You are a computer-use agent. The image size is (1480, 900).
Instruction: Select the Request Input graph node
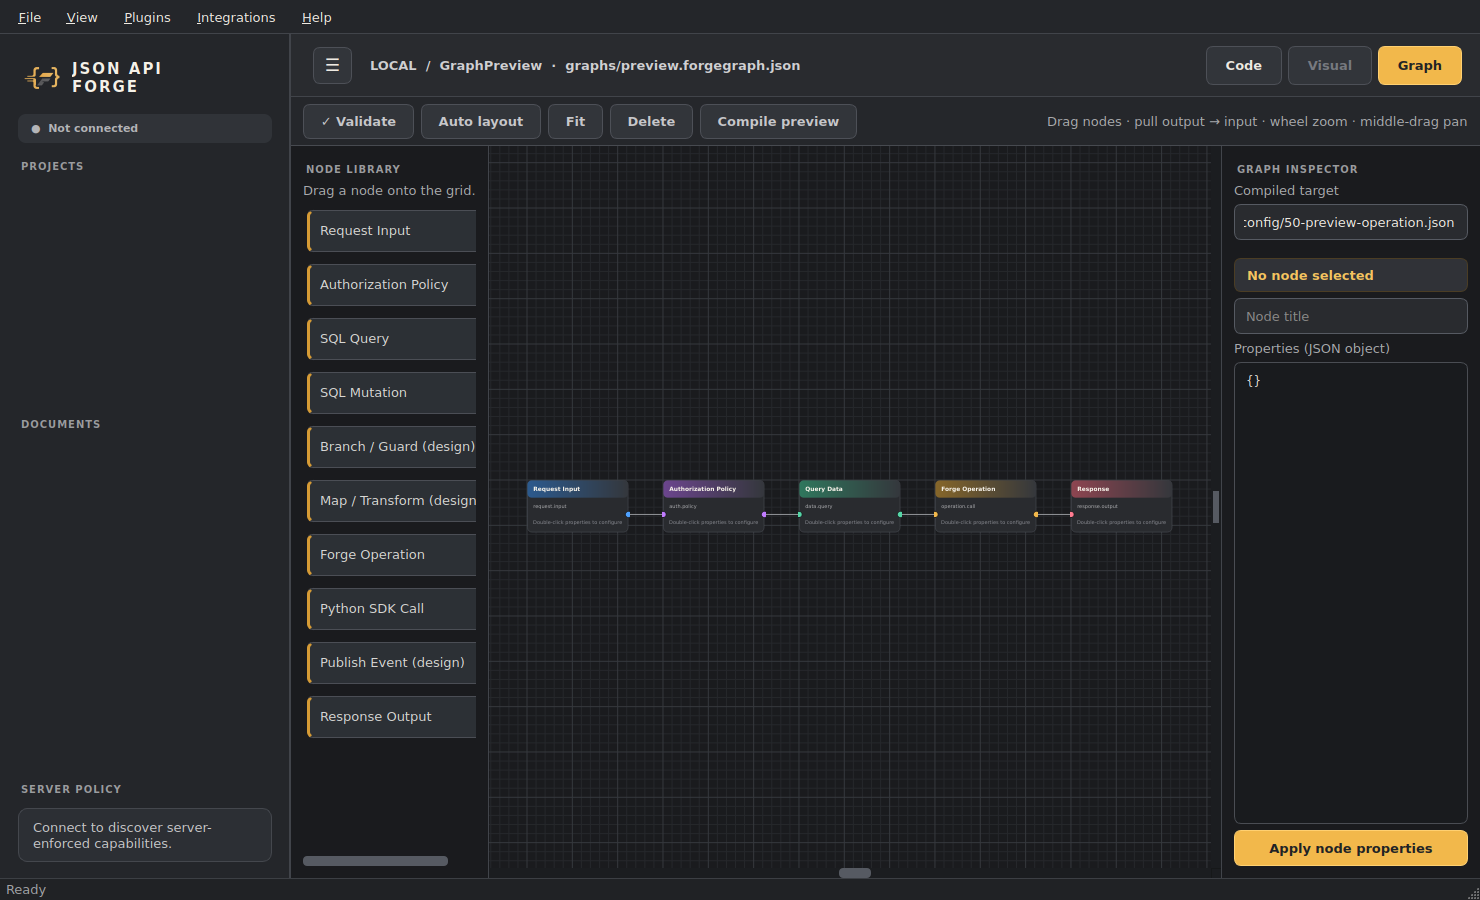click(577, 506)
